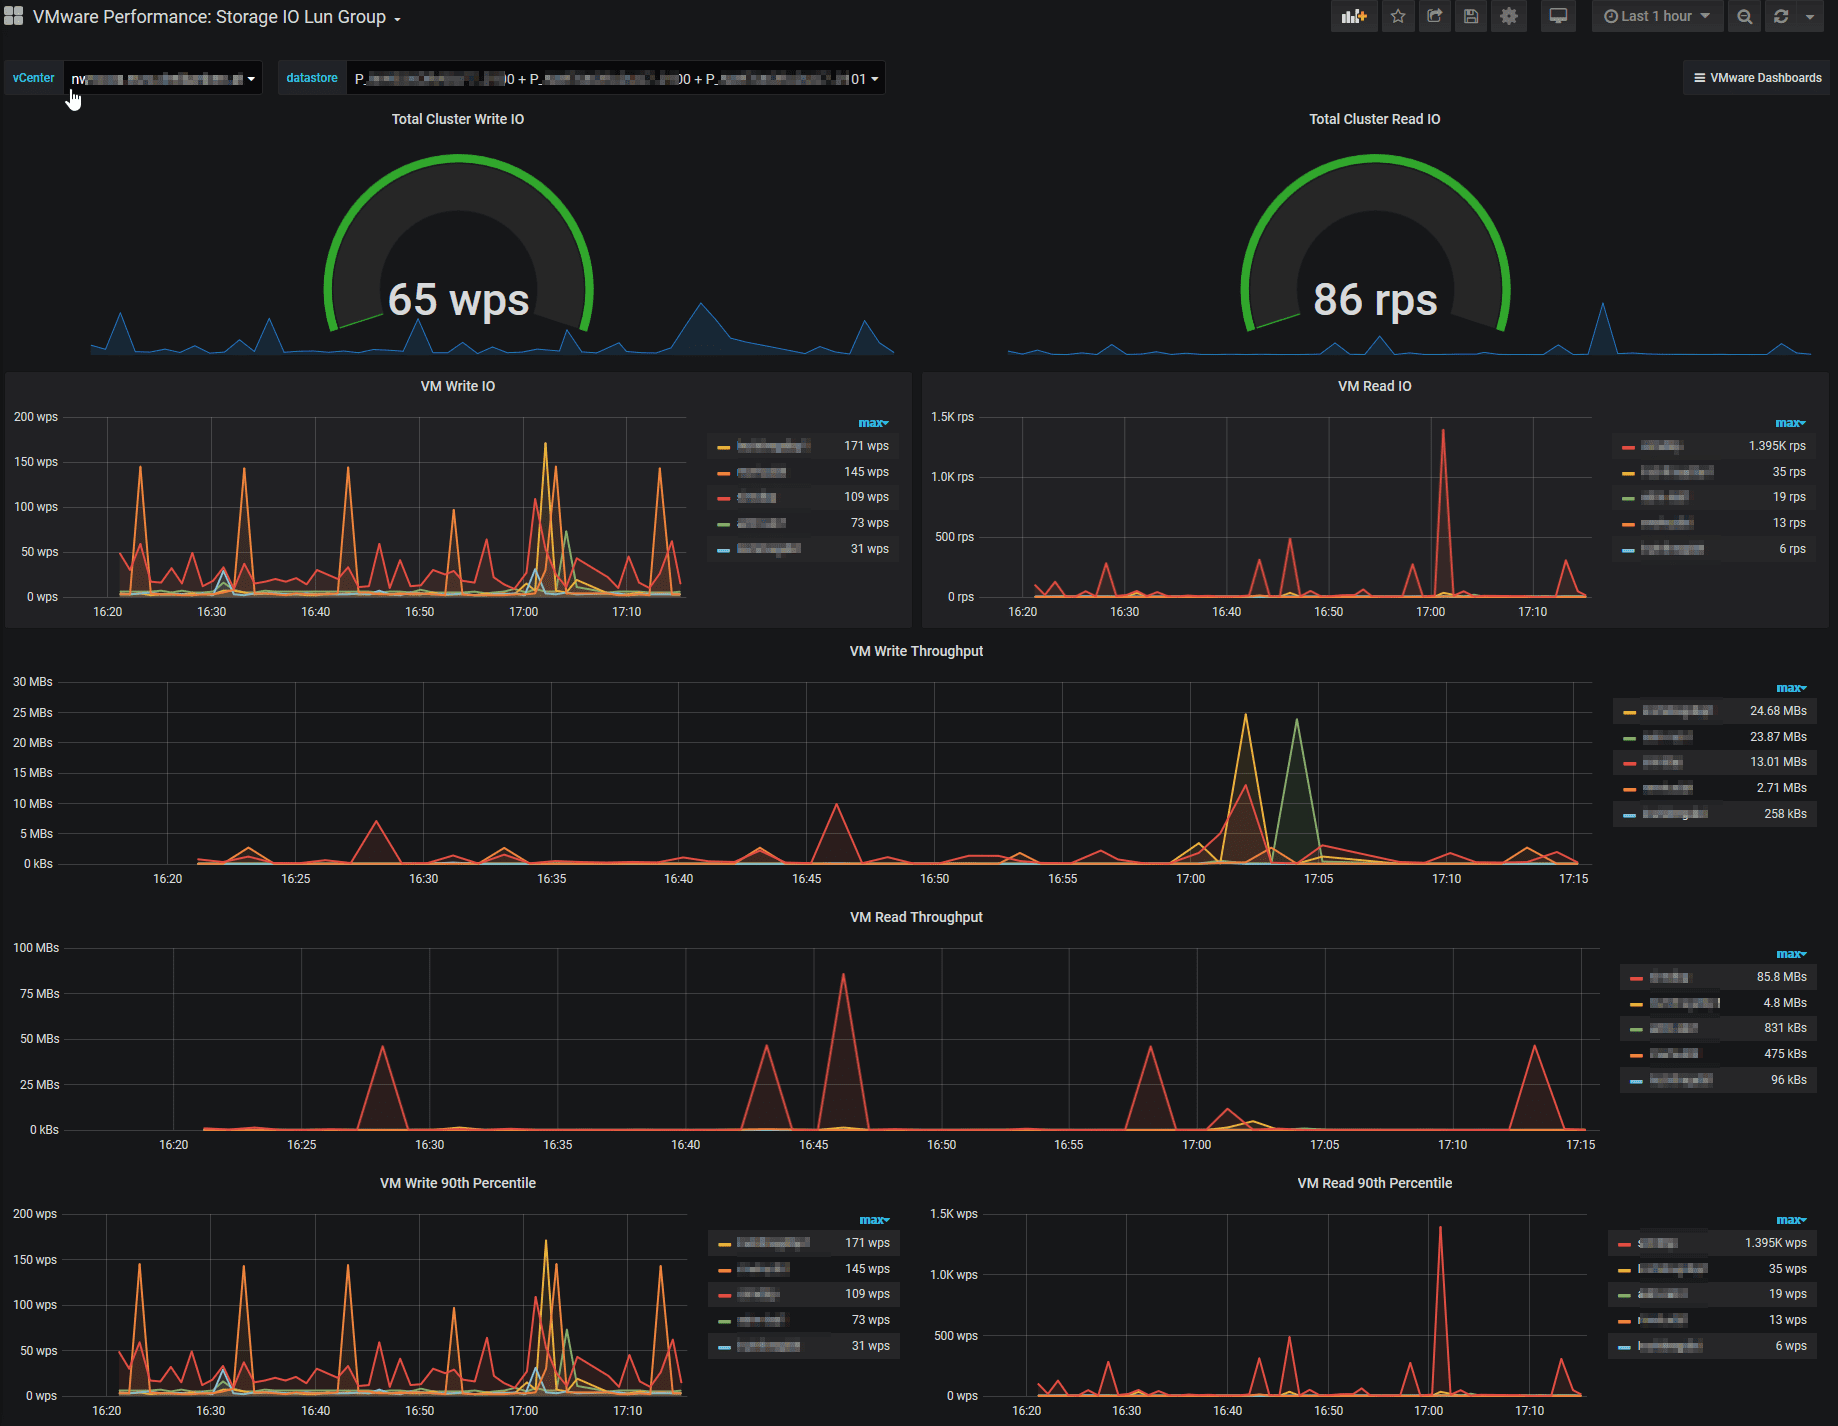Open VM Read IO panel title menu
The height and width of the screenshot is (1426, 1838).
click(1375, 386)
